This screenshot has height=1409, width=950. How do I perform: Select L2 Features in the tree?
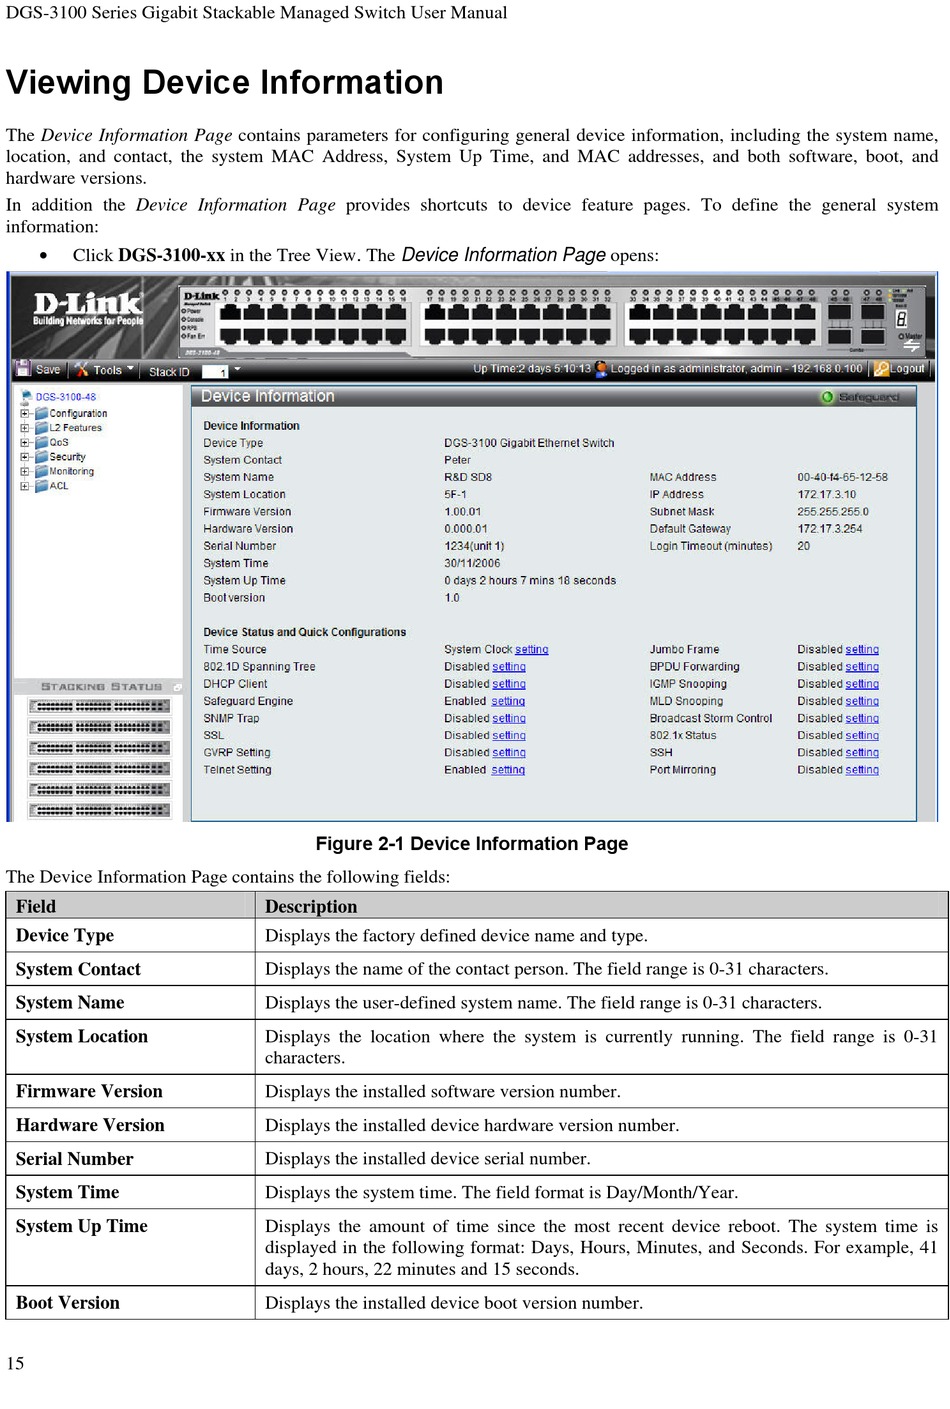pyautogui.click(x=76, y=427)
